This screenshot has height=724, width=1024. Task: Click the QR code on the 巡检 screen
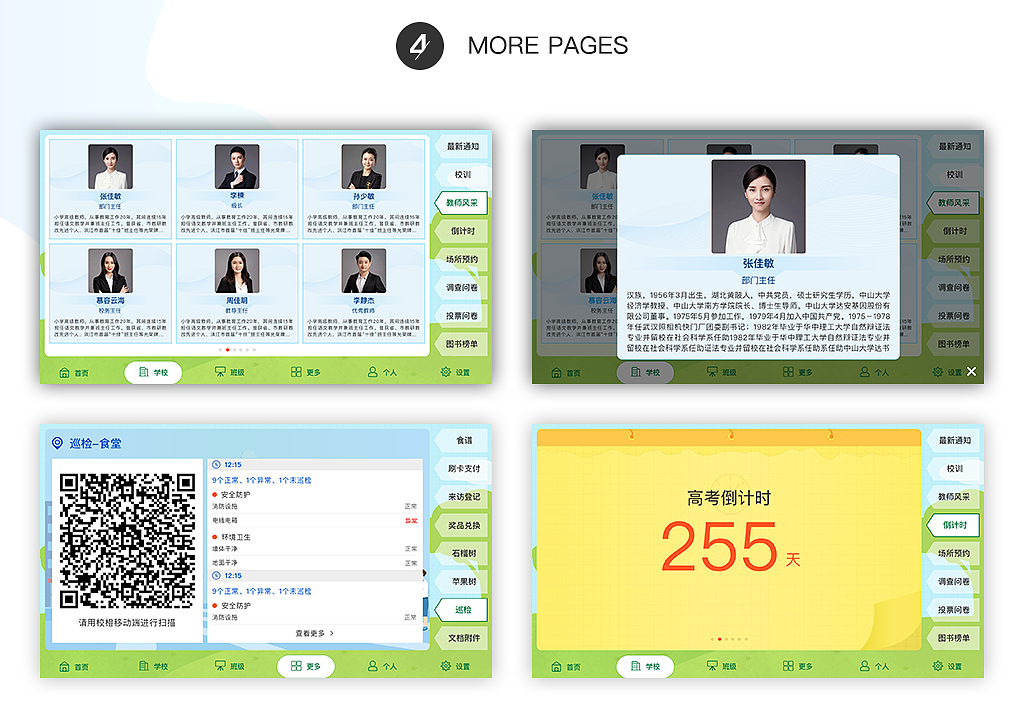click(x=127, y=541)
